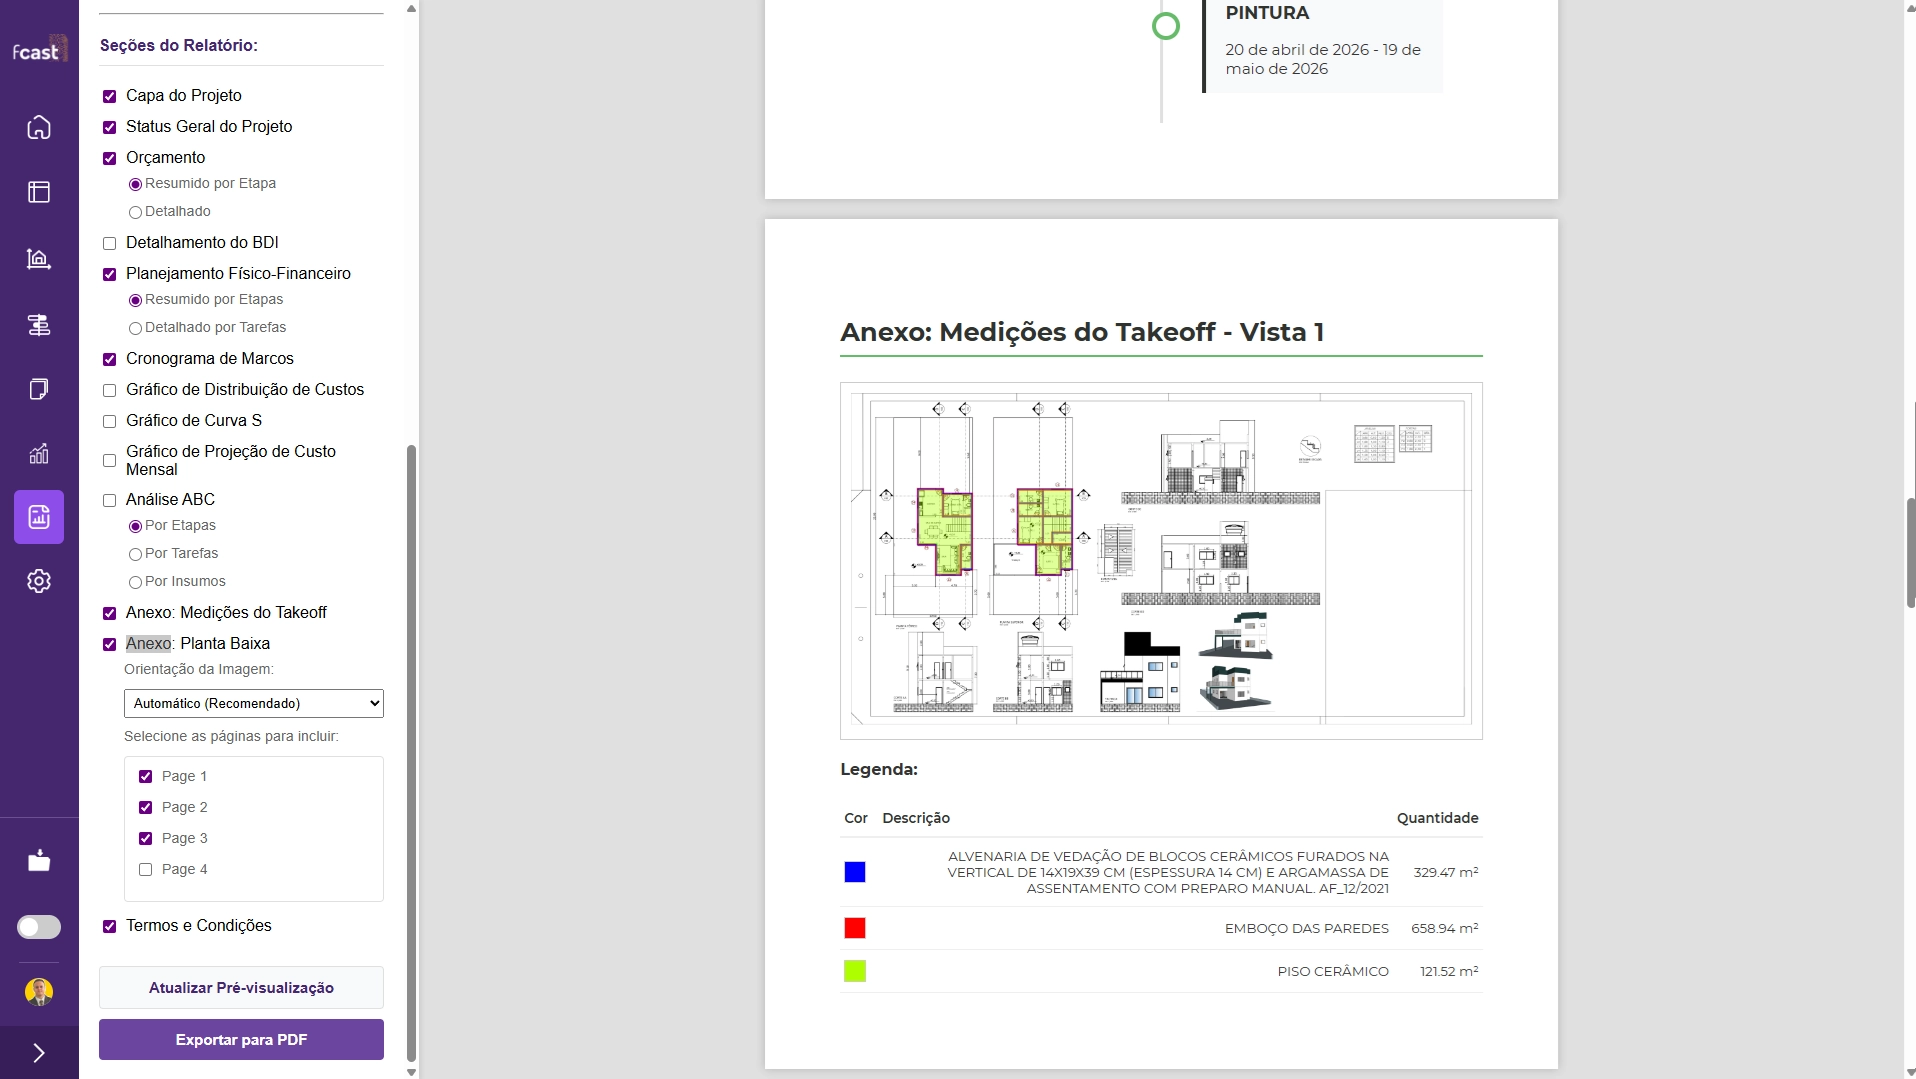
Task: Open the user profile avatar
Action: click(x=39, y=992)
